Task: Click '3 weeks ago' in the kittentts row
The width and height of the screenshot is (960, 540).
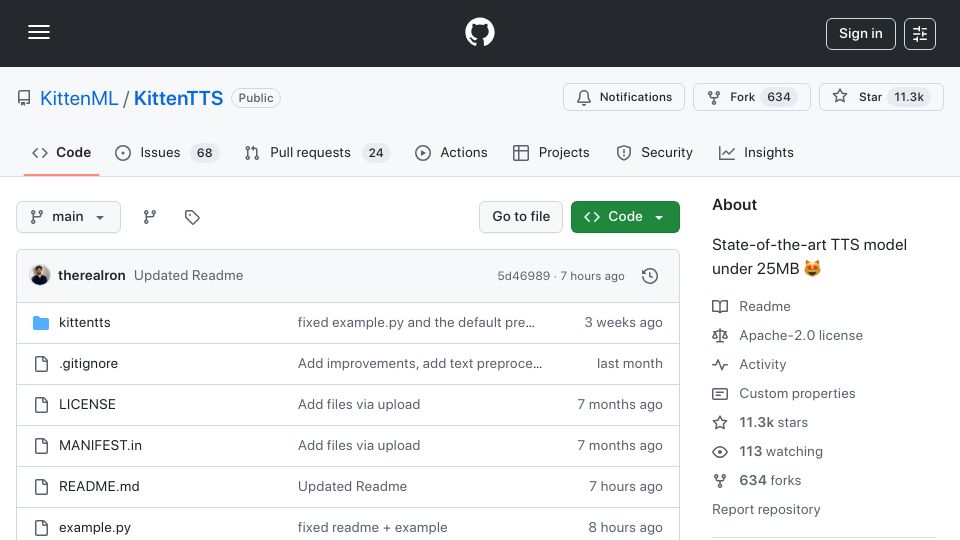Action: tap(623, 323)
